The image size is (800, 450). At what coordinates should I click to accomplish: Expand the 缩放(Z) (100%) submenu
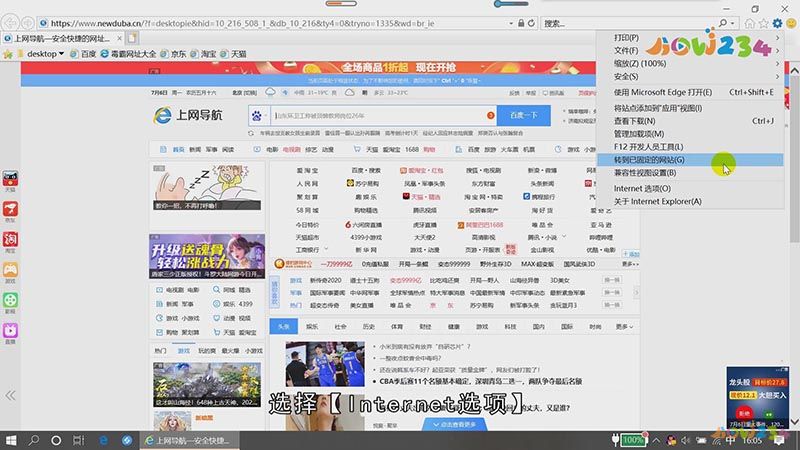[690, 63]
